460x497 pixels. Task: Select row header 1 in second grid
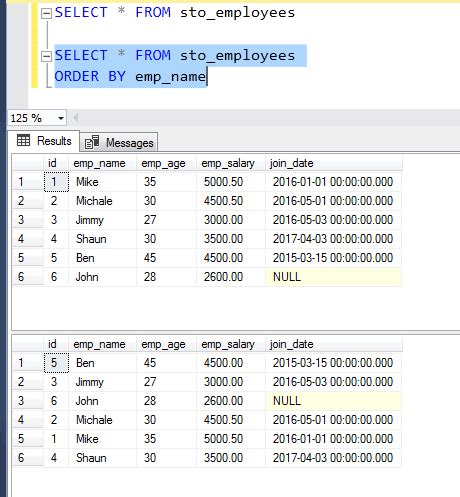tap(28, 363)
